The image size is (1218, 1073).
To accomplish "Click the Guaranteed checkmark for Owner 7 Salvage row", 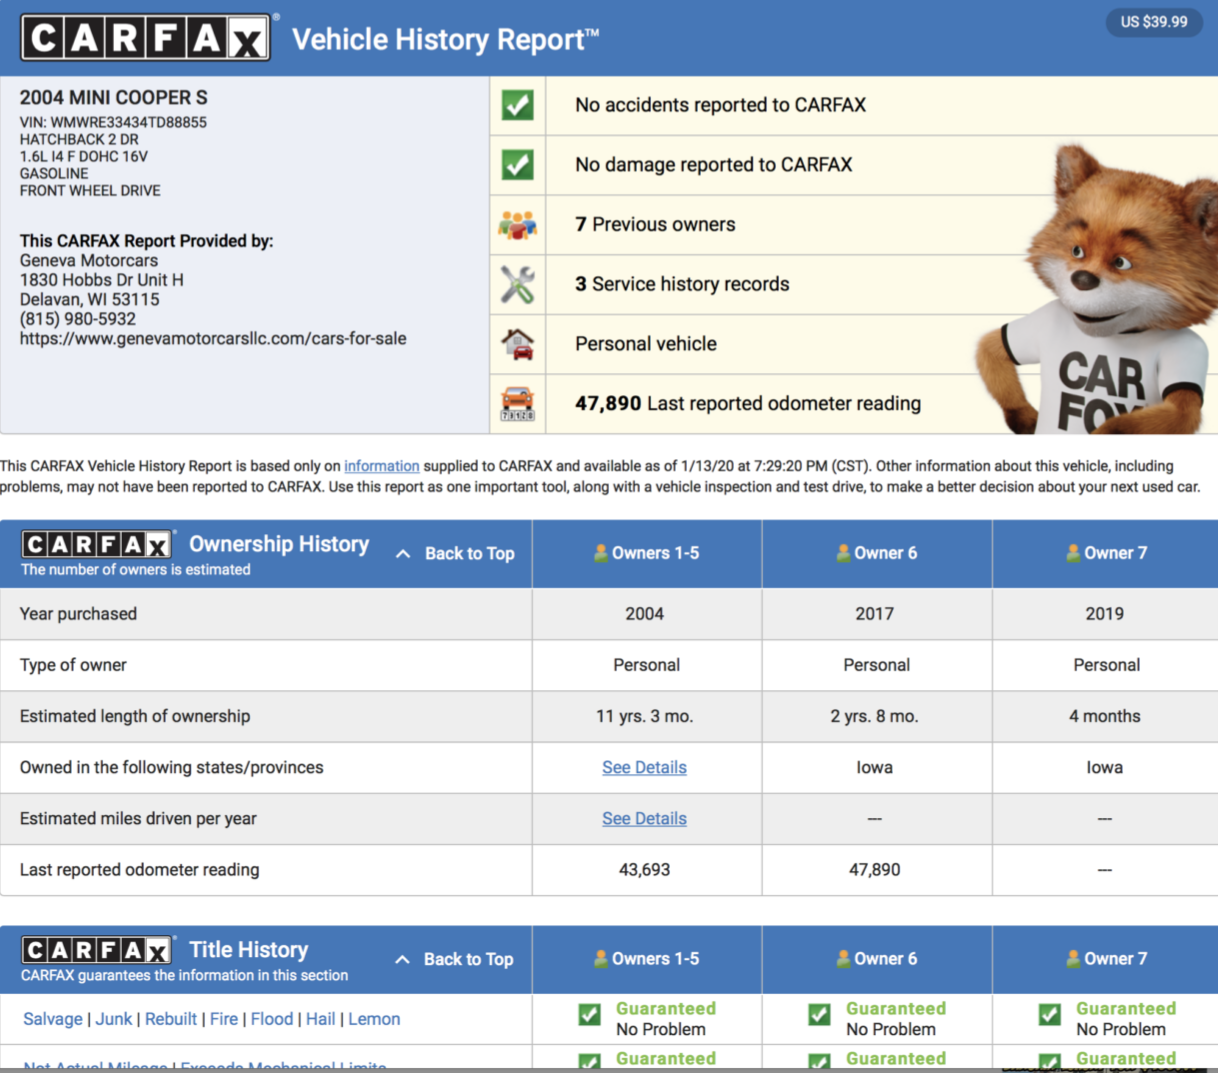I will point(1050,1015).
